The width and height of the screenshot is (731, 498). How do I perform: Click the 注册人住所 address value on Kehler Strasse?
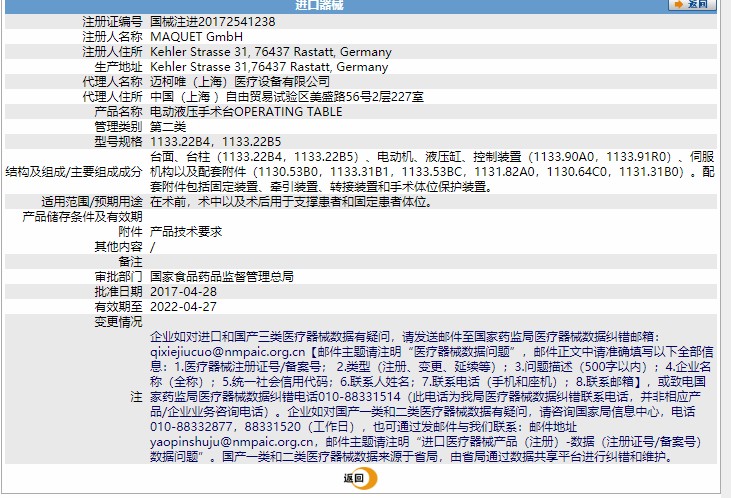point(271,52)
